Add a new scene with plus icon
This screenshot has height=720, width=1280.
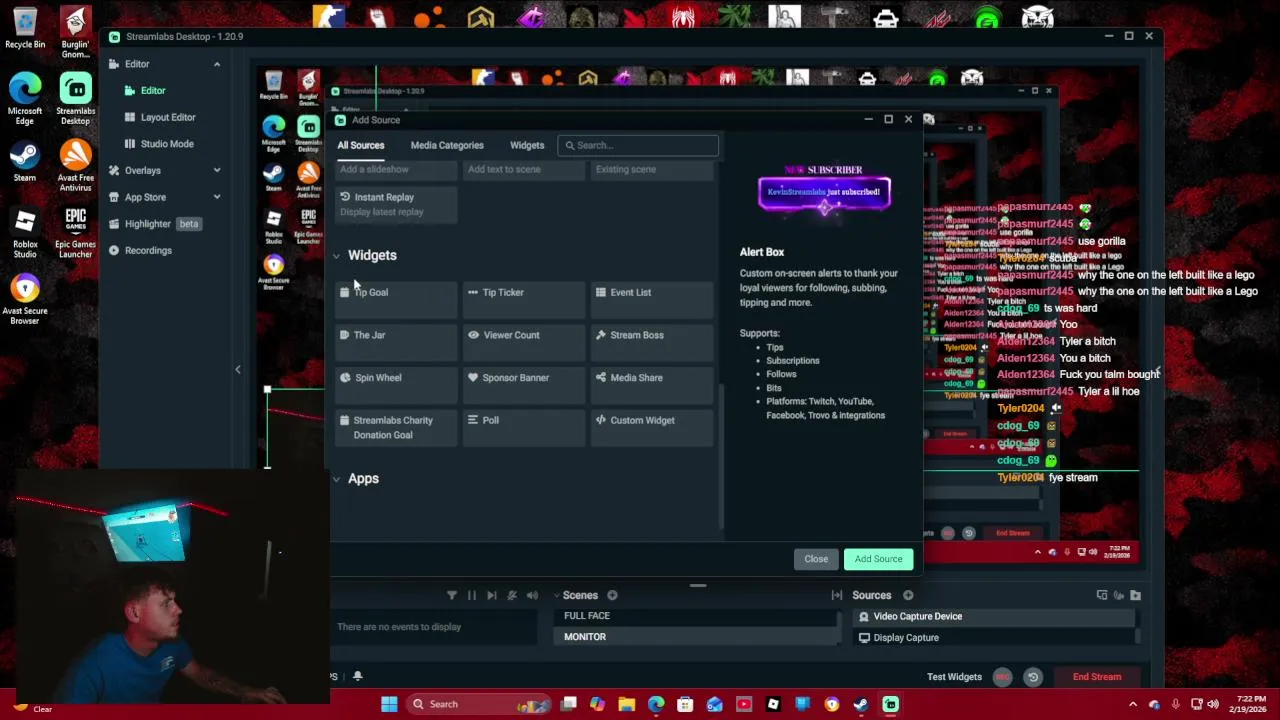pos(612,596)
